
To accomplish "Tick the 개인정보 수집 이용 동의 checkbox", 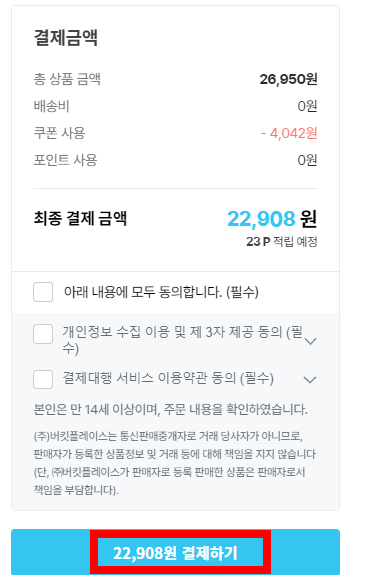I will pos(43,334).
